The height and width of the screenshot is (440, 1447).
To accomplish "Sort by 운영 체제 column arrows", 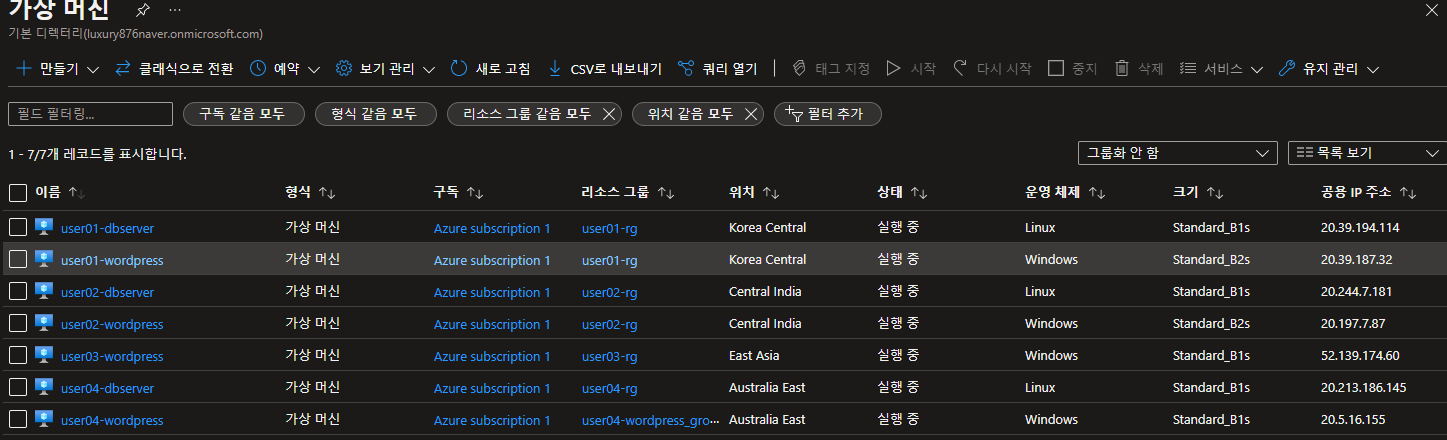I will (1096, 192).
